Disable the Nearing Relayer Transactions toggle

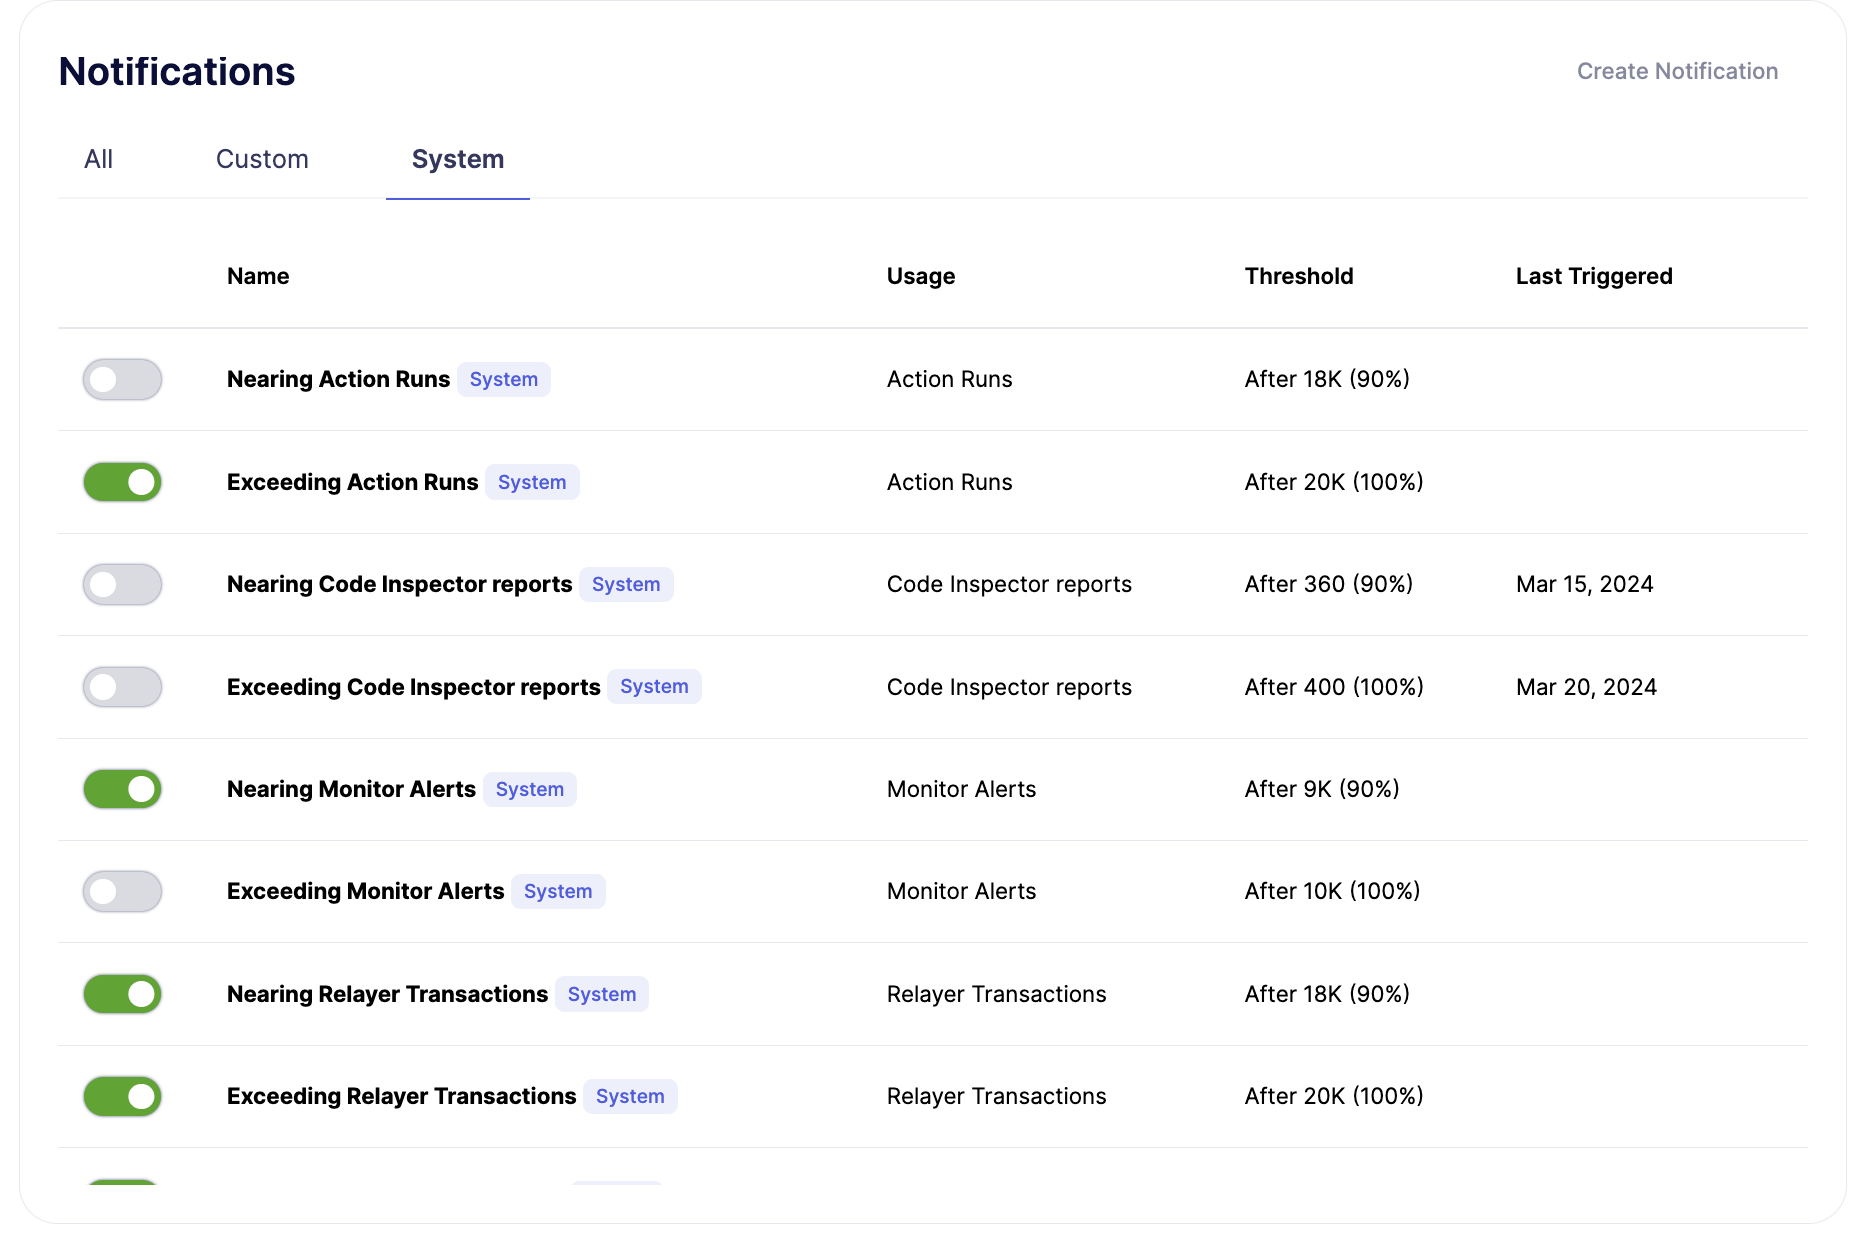pos(121,994)
